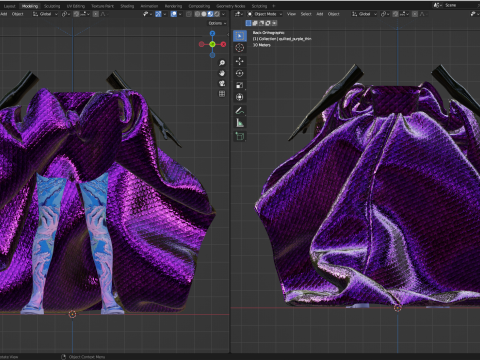Click 'Object Context Menu' in status bar

click(87, 357)
